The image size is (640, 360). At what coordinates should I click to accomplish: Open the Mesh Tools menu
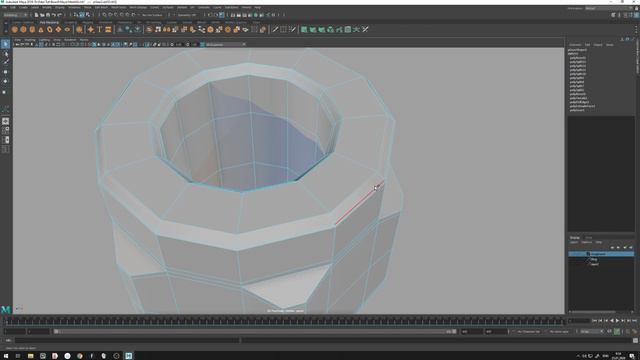[x=120, y=7]
